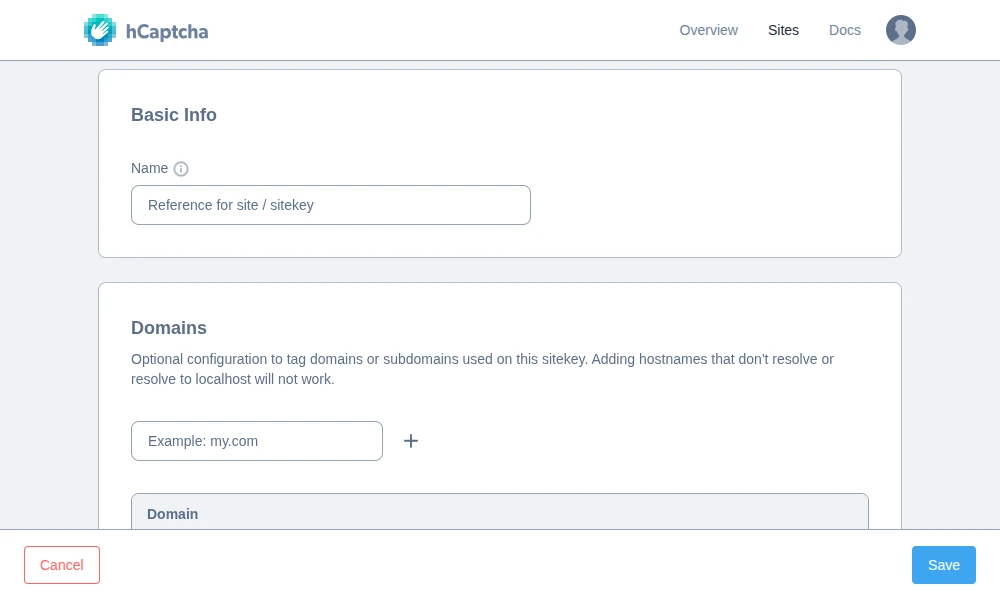The height and width of the screenshot is (600, 1000).
Task: Click the Domains description paragraph
Action: tap(482, 369)
